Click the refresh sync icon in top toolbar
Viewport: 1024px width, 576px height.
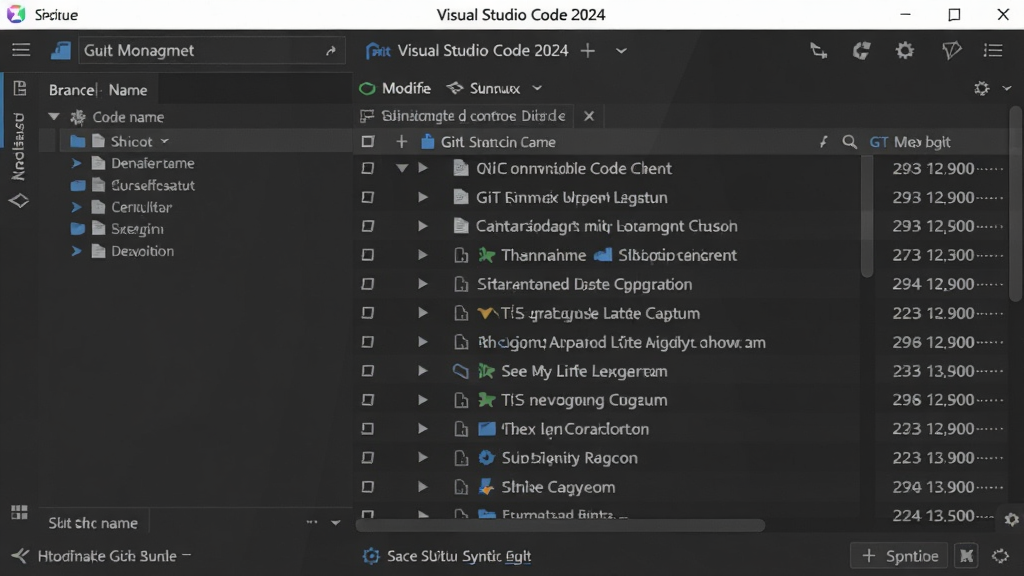(861, 50)
